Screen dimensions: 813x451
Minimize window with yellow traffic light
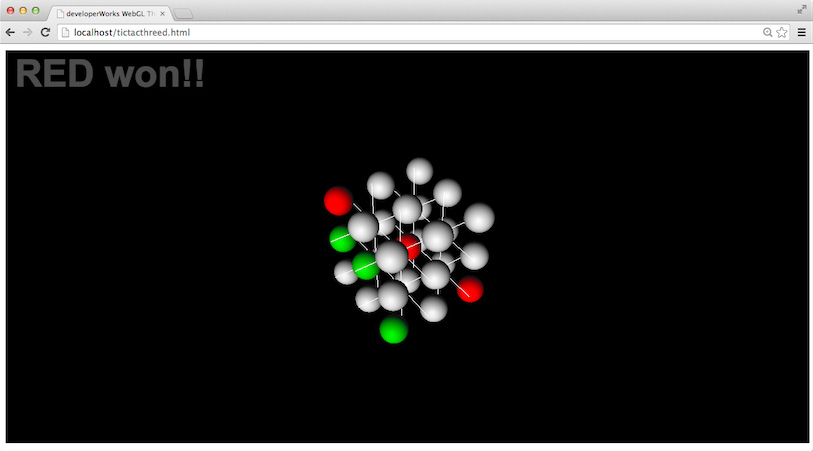[23, 10]
